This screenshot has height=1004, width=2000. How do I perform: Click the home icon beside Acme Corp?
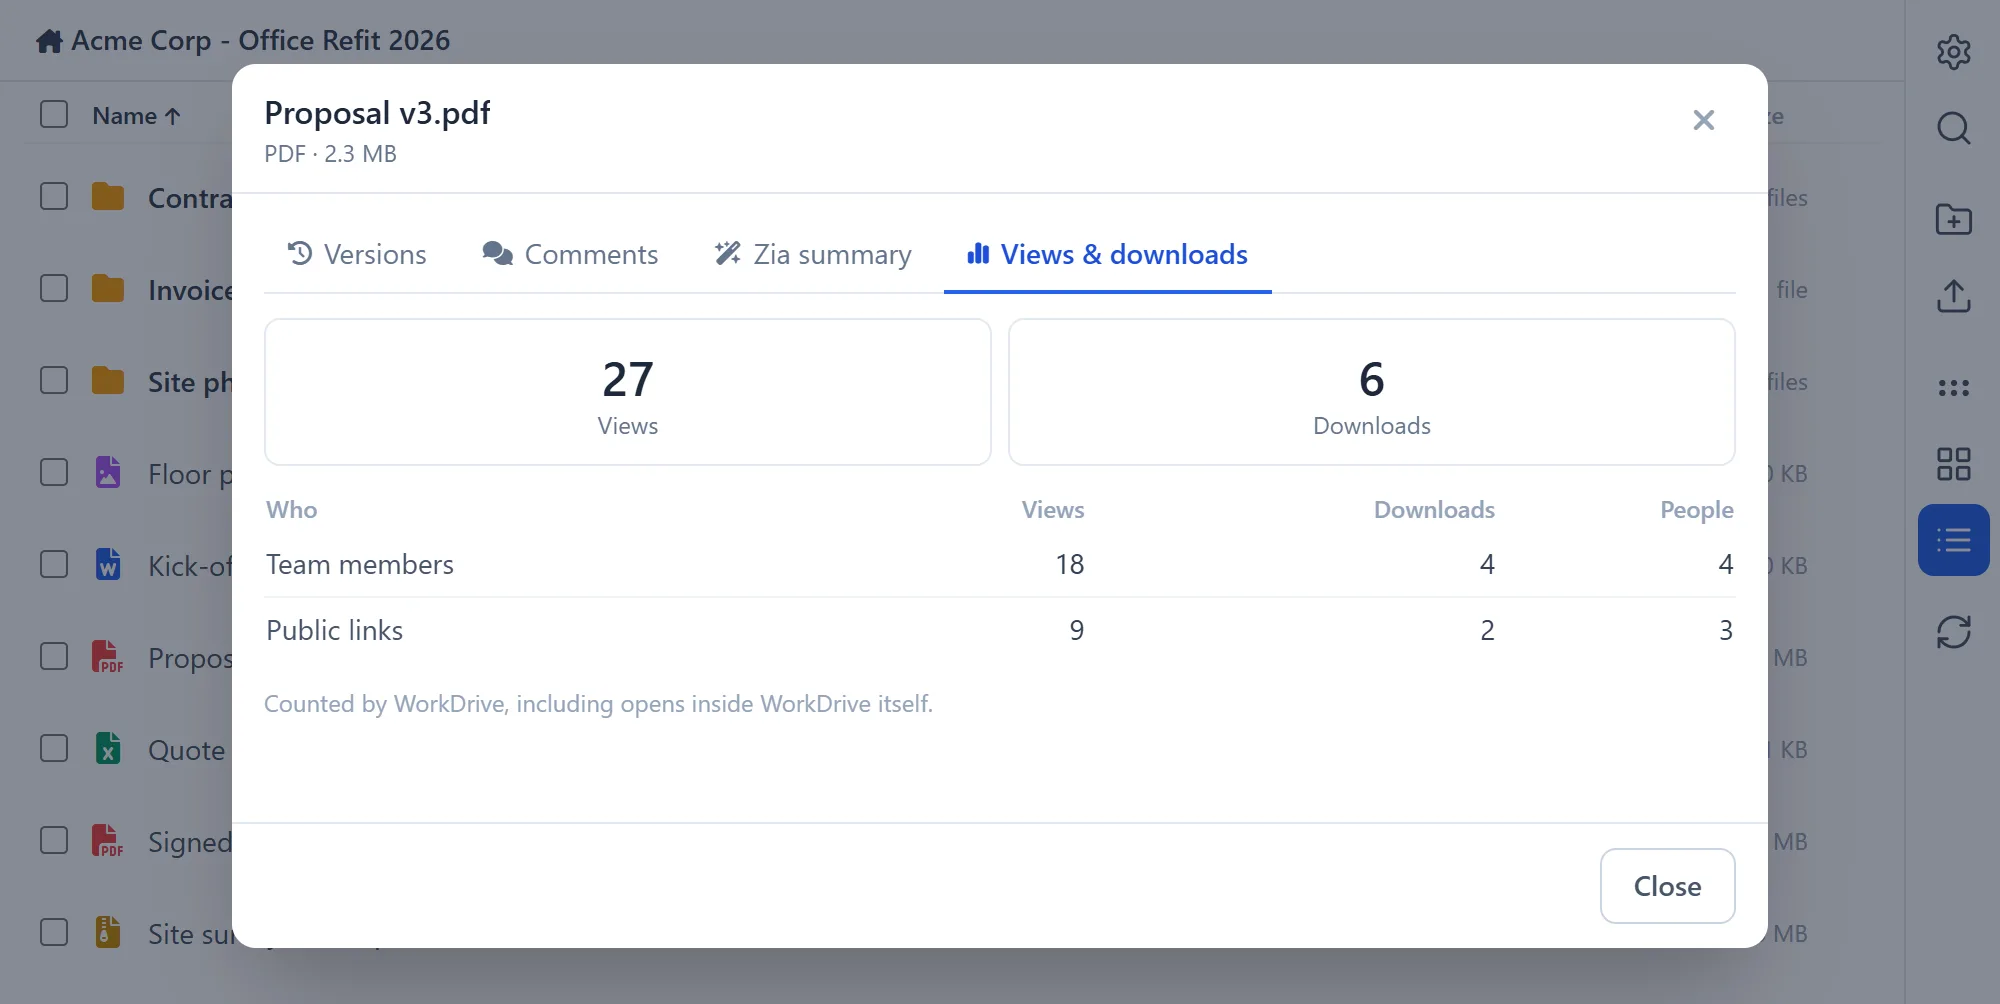49,41
